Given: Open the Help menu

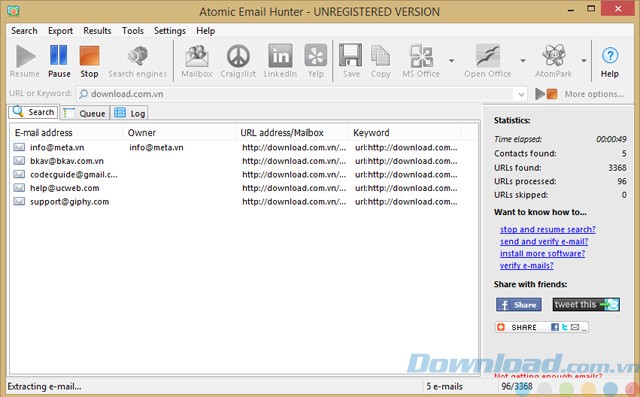Looking at the screenshot, I should pyautogui.click(x=205, y=31).
